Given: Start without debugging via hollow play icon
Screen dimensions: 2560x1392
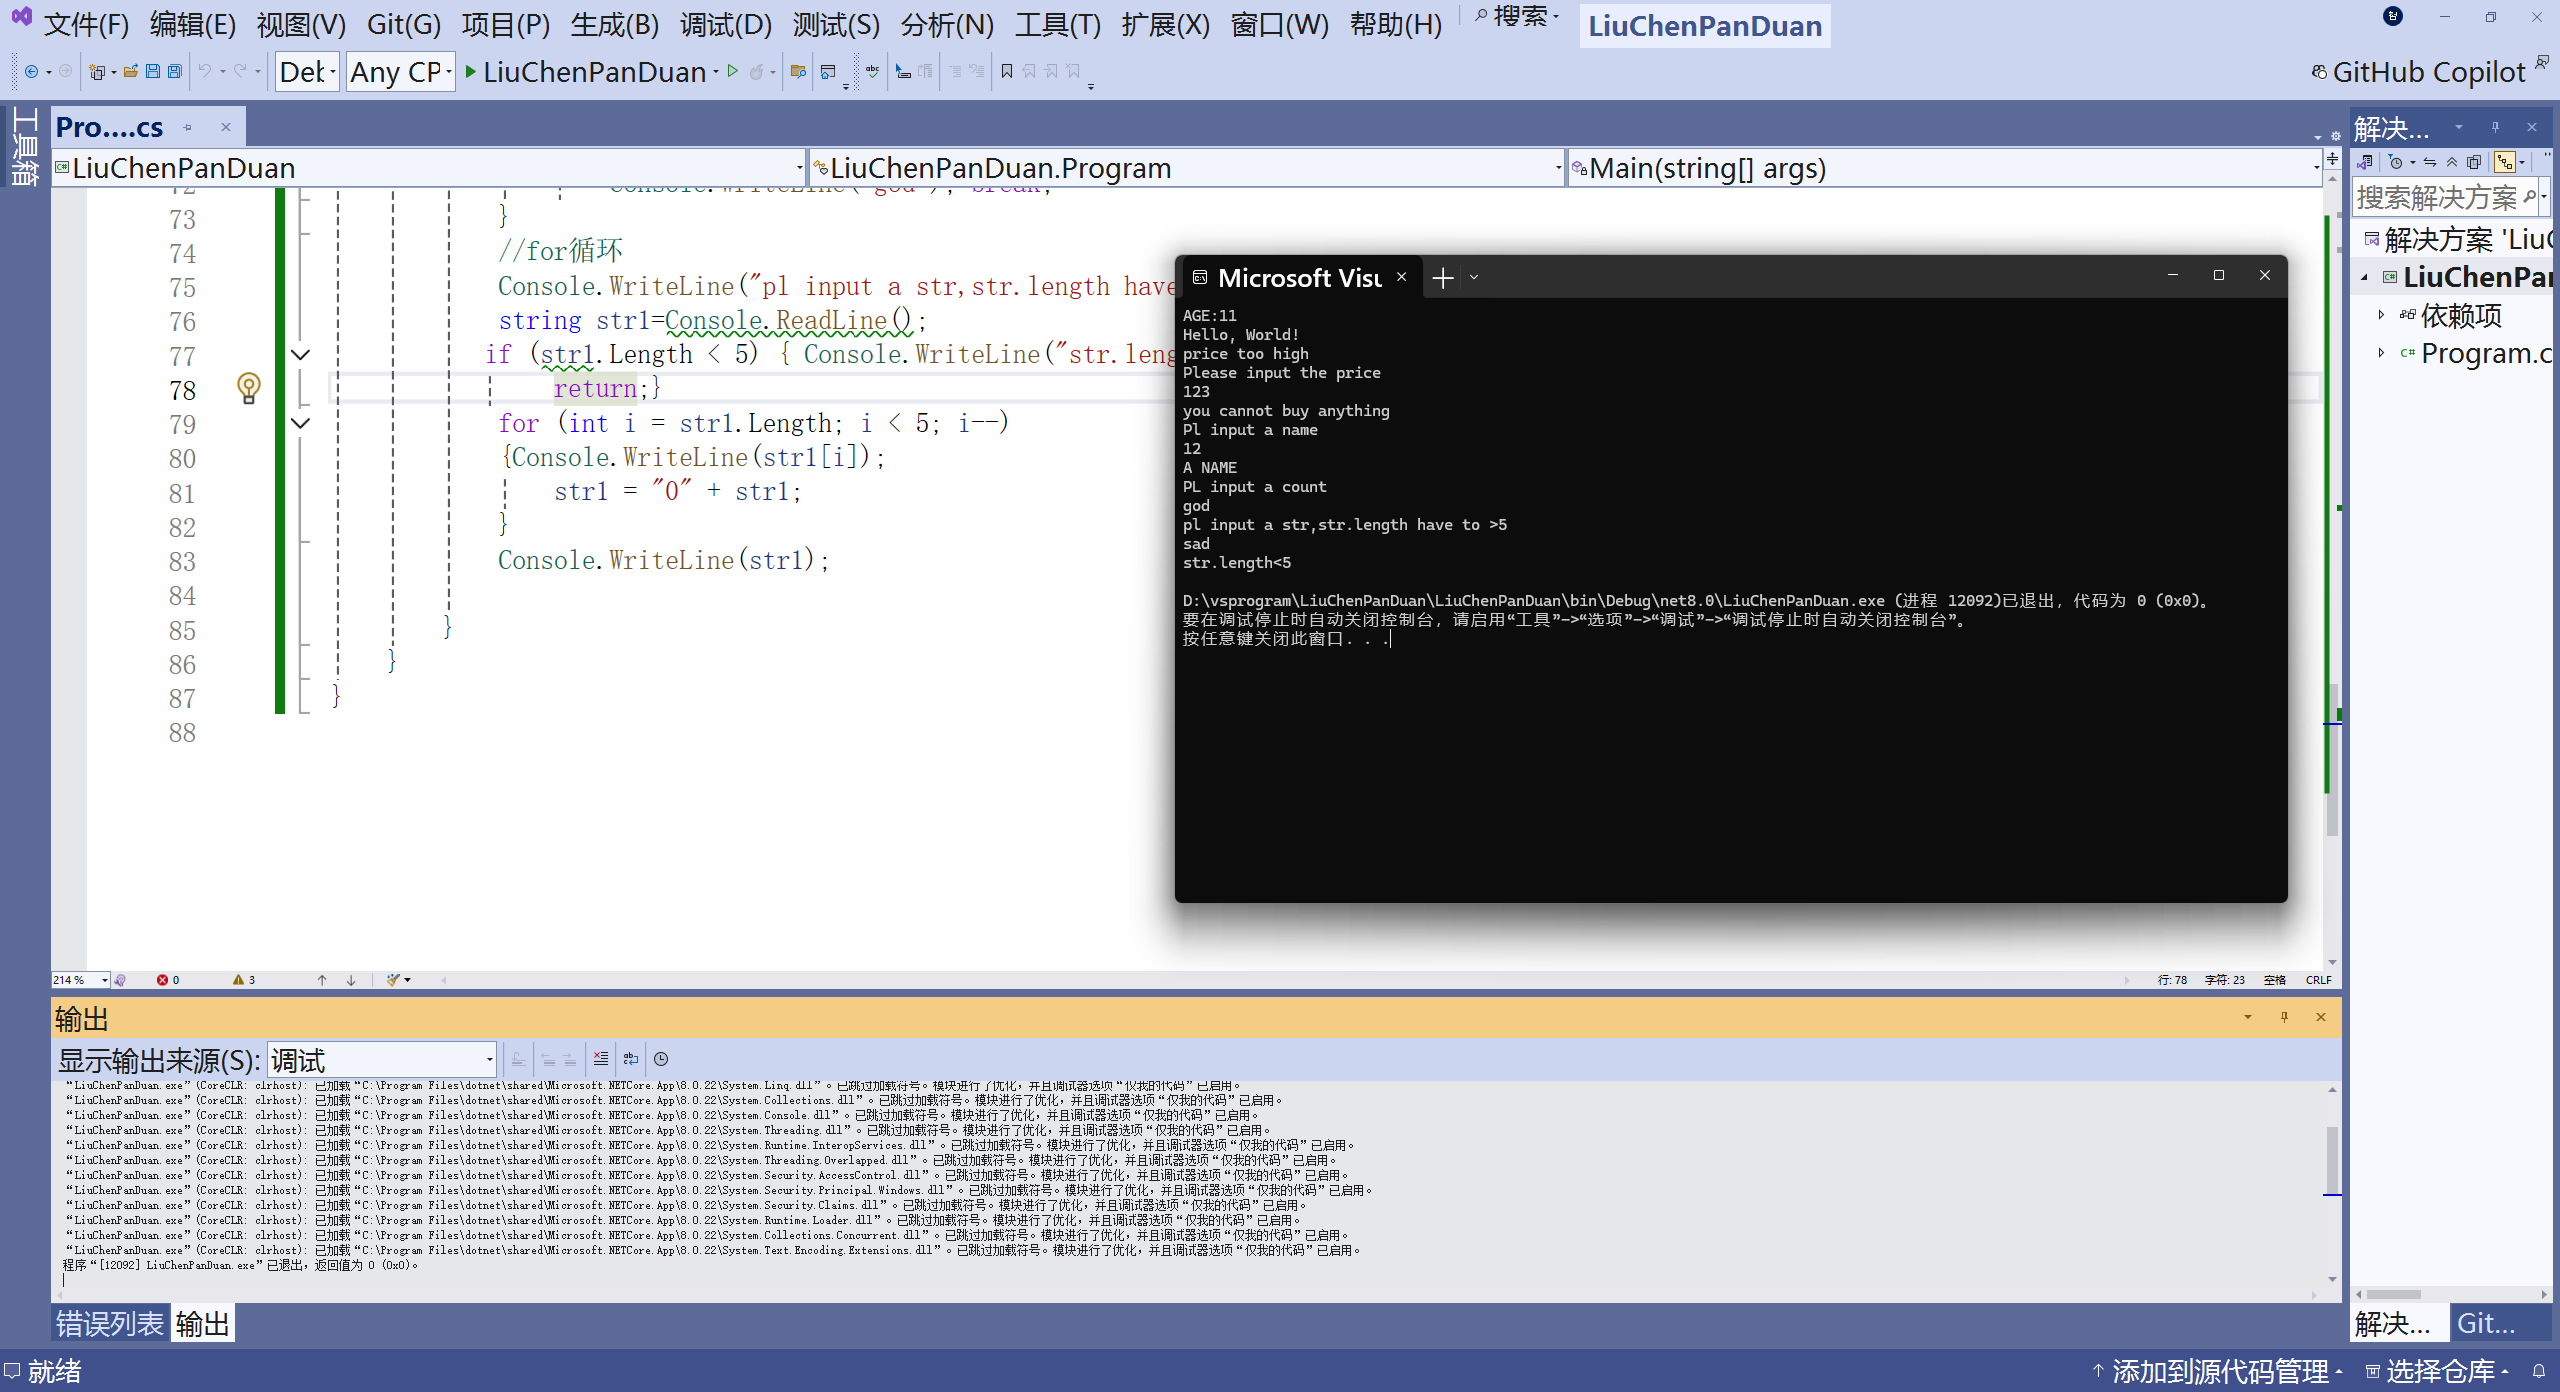Looking at the screenshot, I should tap(733, 71).
